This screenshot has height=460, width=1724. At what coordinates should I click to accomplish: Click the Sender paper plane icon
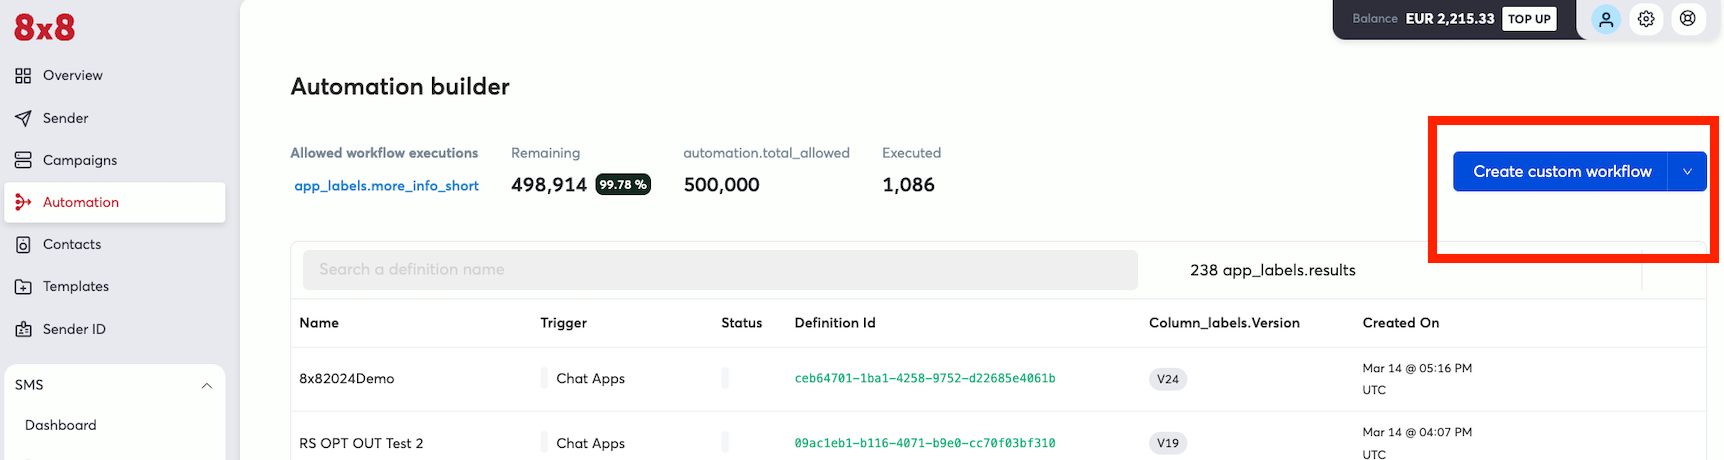point(23,118)
